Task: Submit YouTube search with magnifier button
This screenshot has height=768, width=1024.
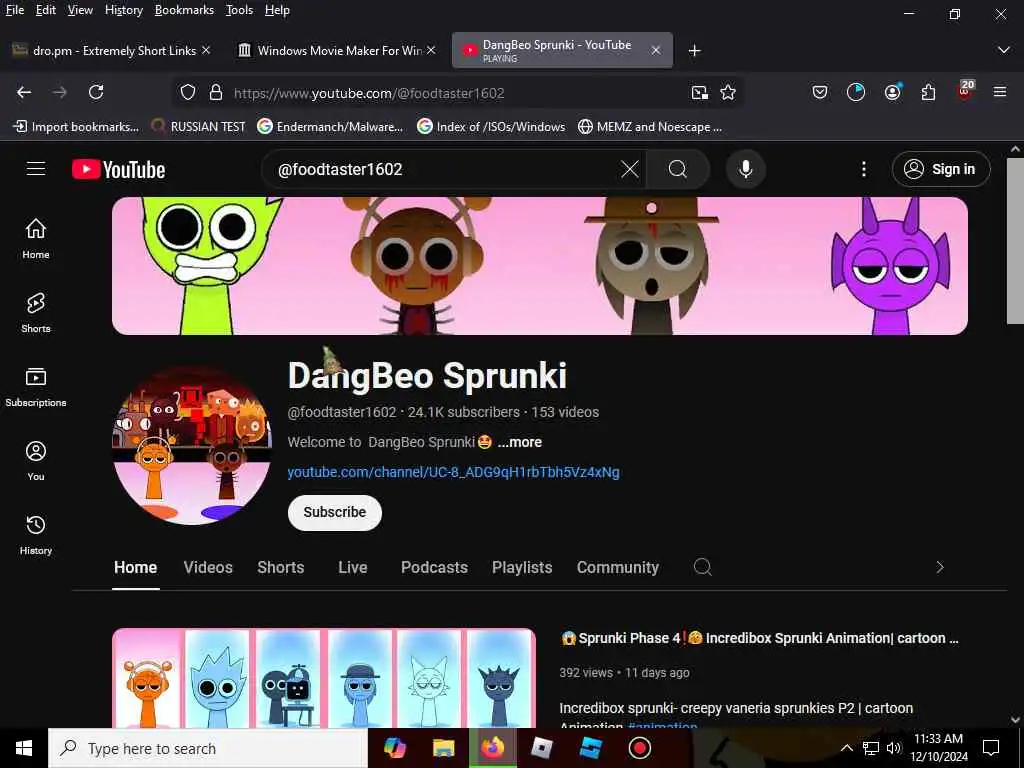Action: (x=678, y=170)
